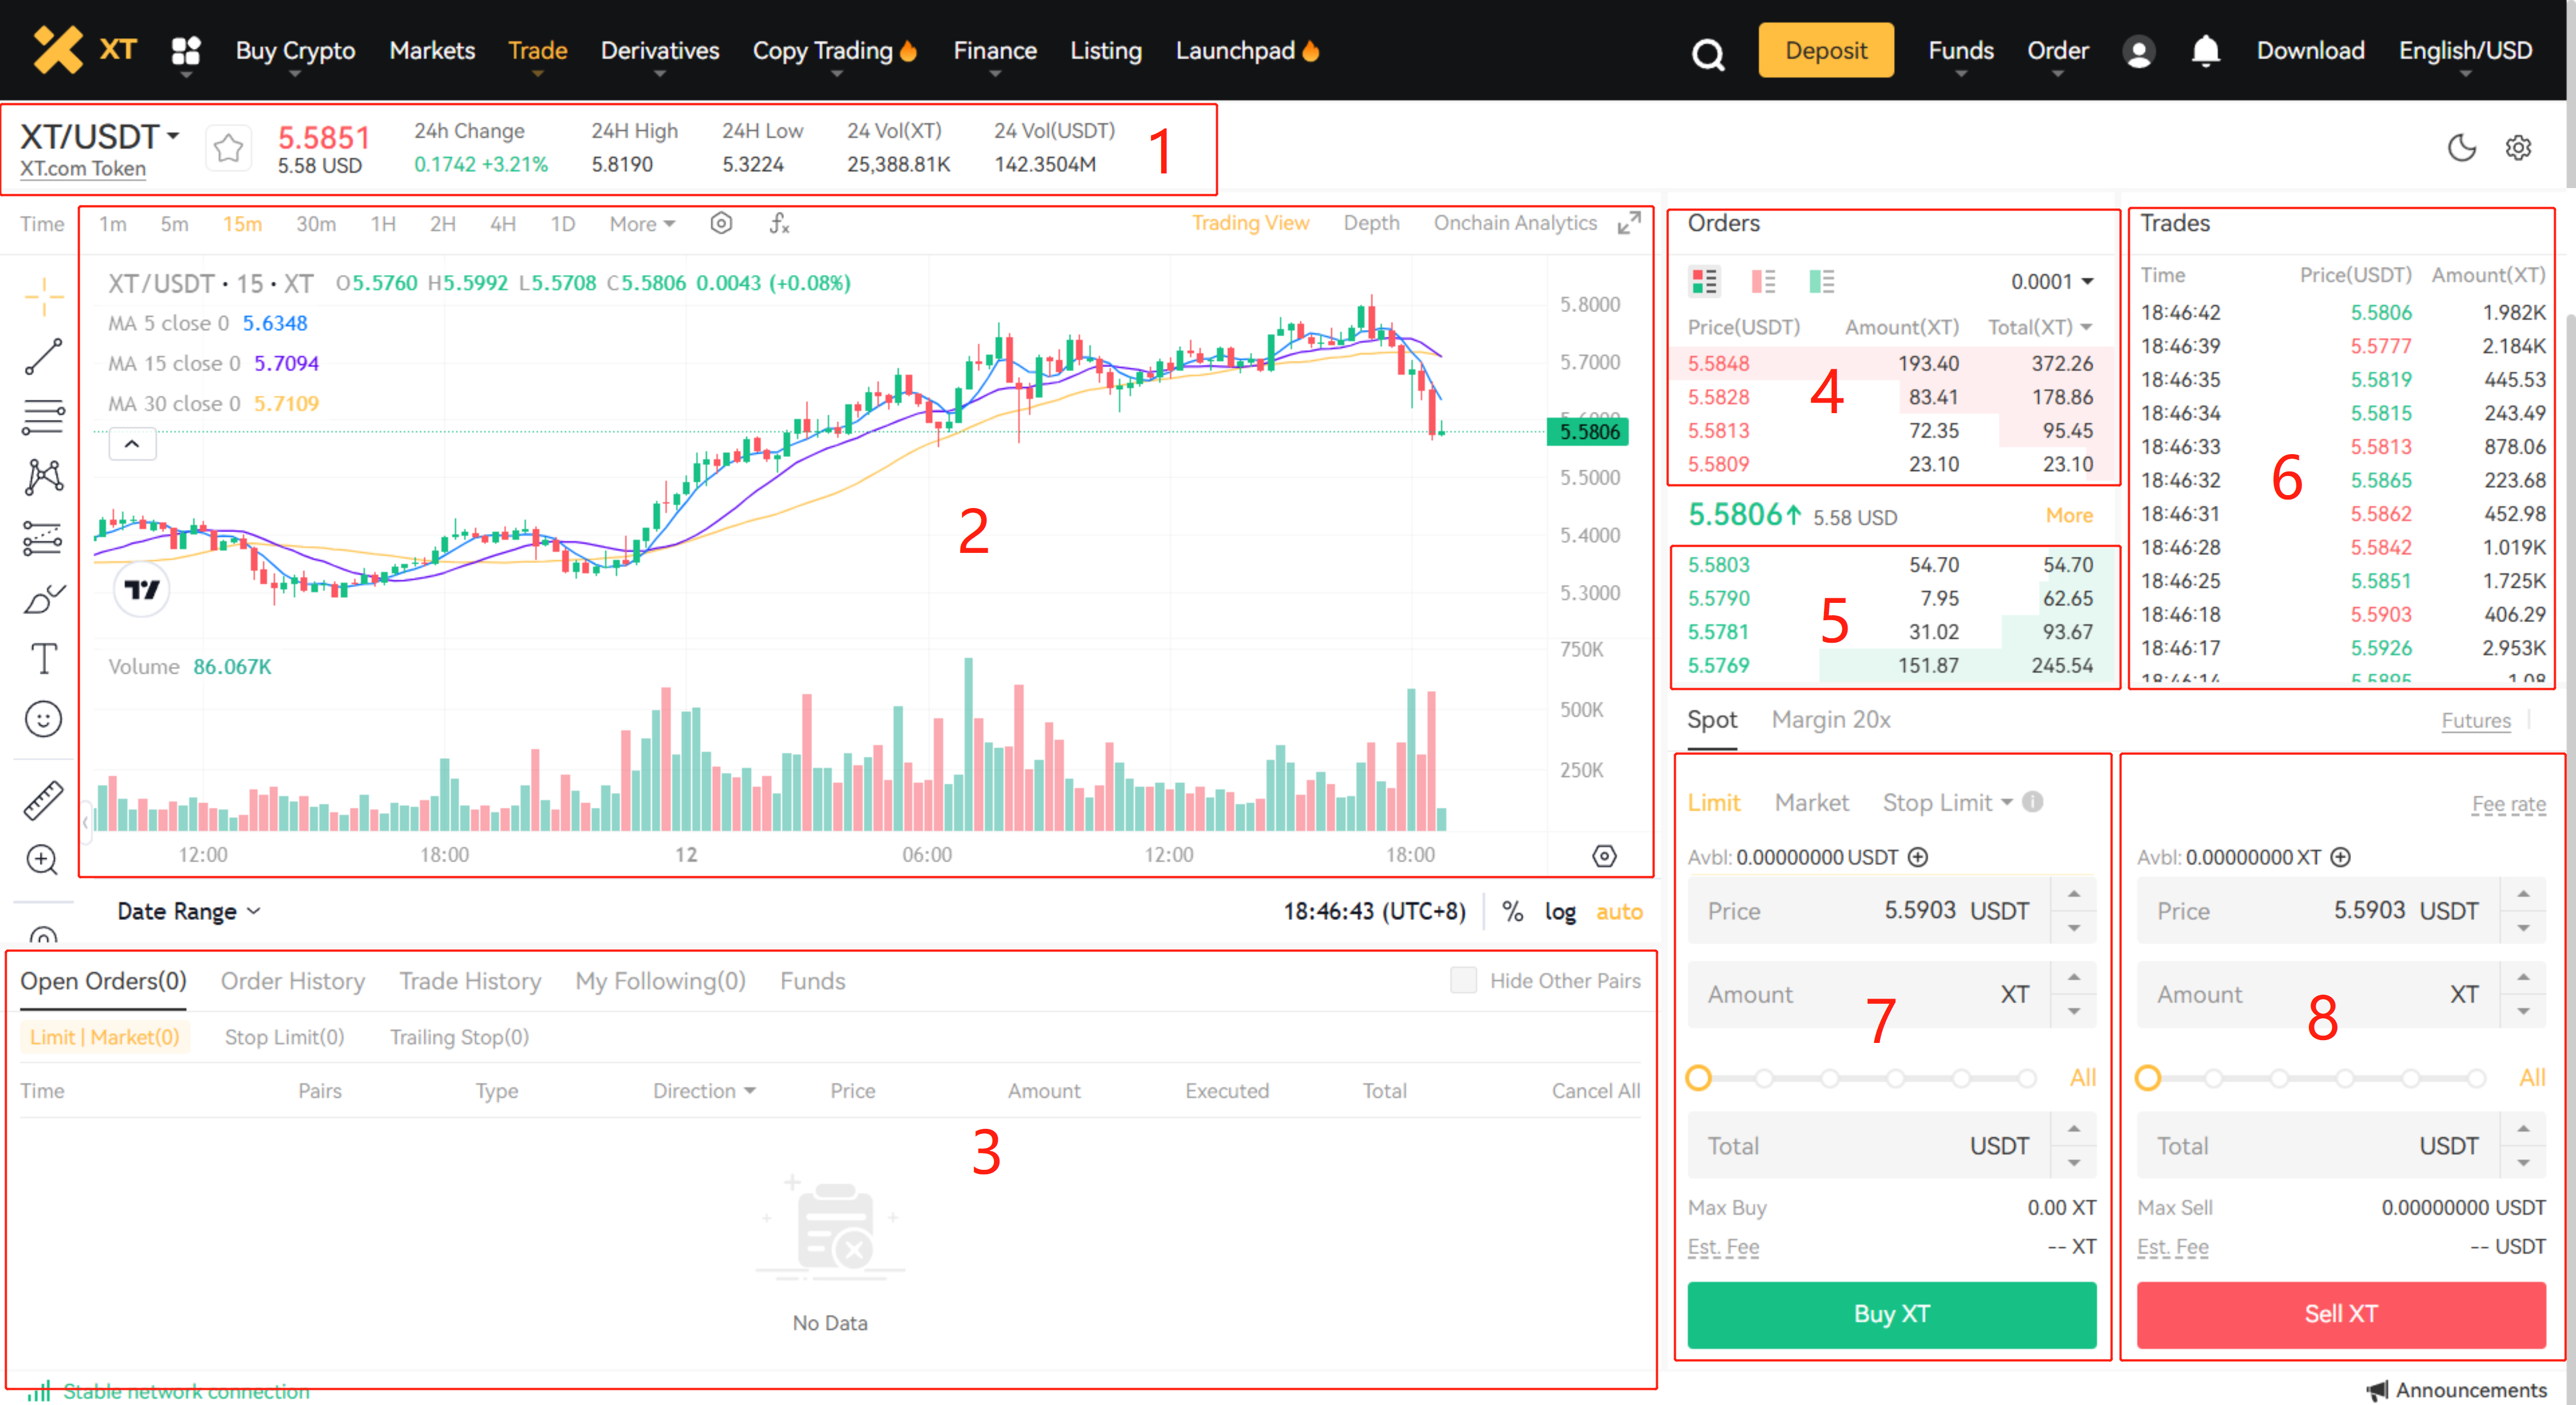Check the Hide Other Pairs box
This screenshot has width=2576, height=1405.
[x=1463, y=980]
